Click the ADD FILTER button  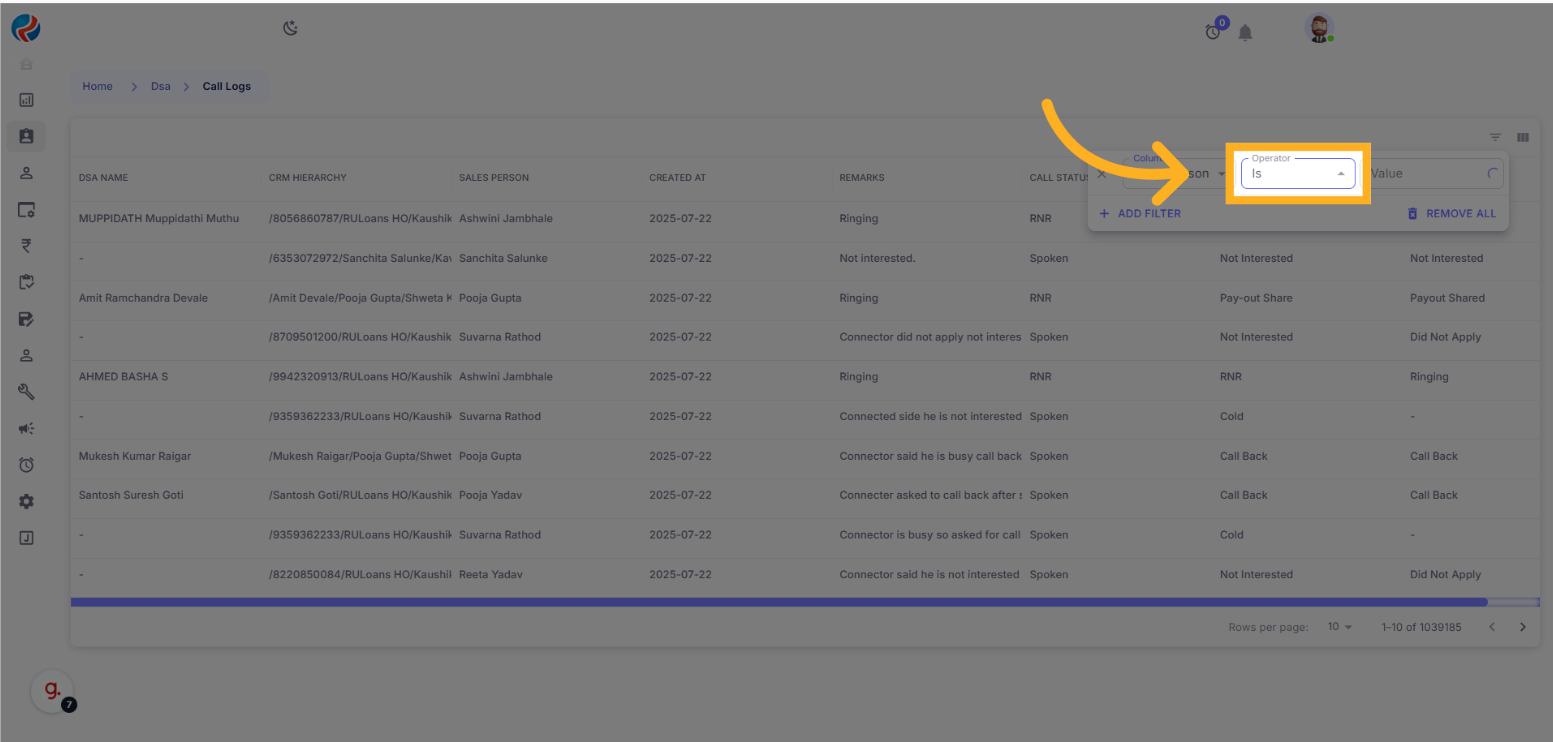pos(1140,213)
